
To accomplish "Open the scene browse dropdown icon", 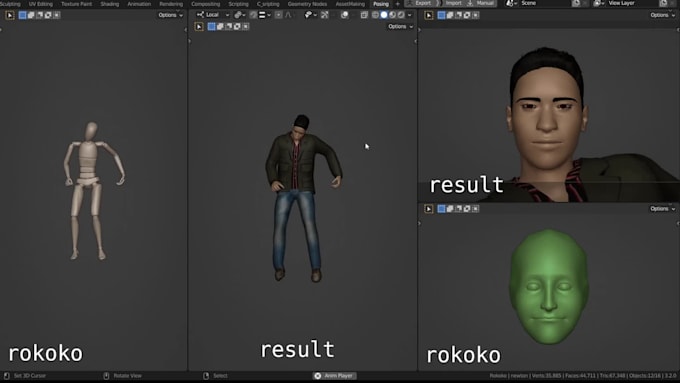I will click(511, 3).
